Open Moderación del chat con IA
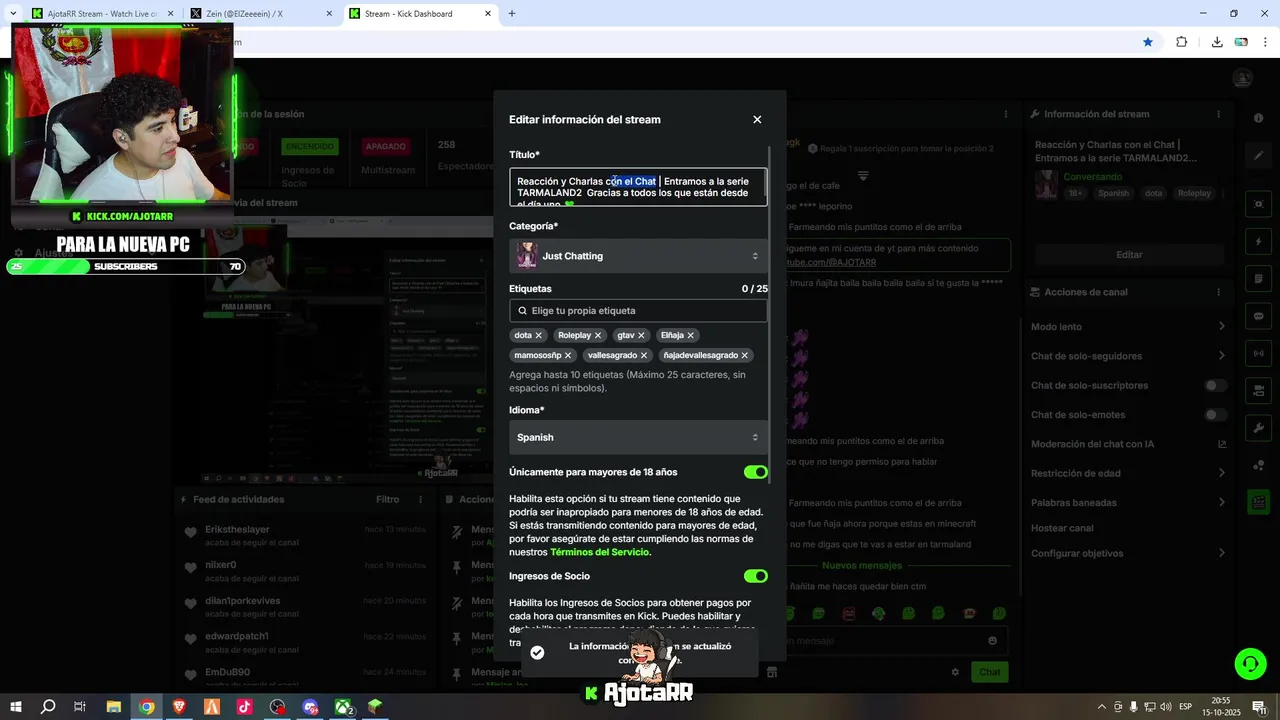 [1128, 444]
